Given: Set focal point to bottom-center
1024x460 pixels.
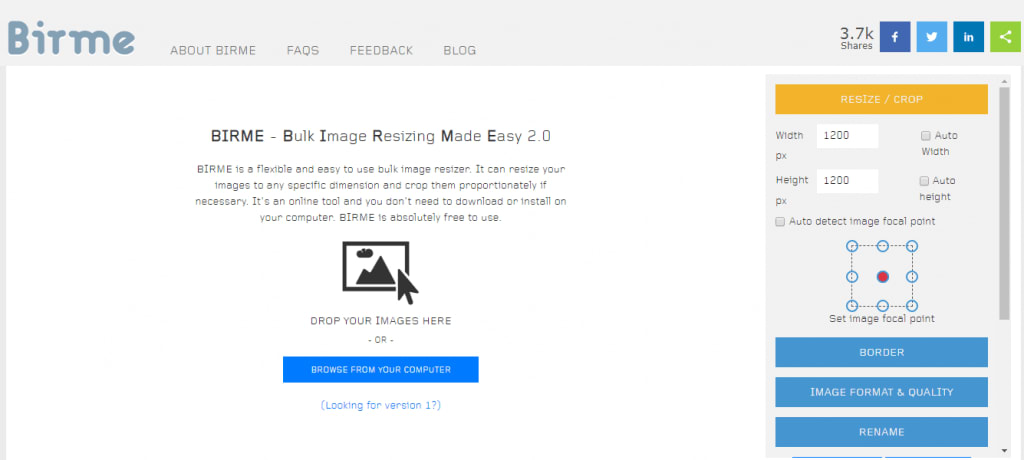Looking at the screenshot, I should pyautogui.click(x=882, y=306).
